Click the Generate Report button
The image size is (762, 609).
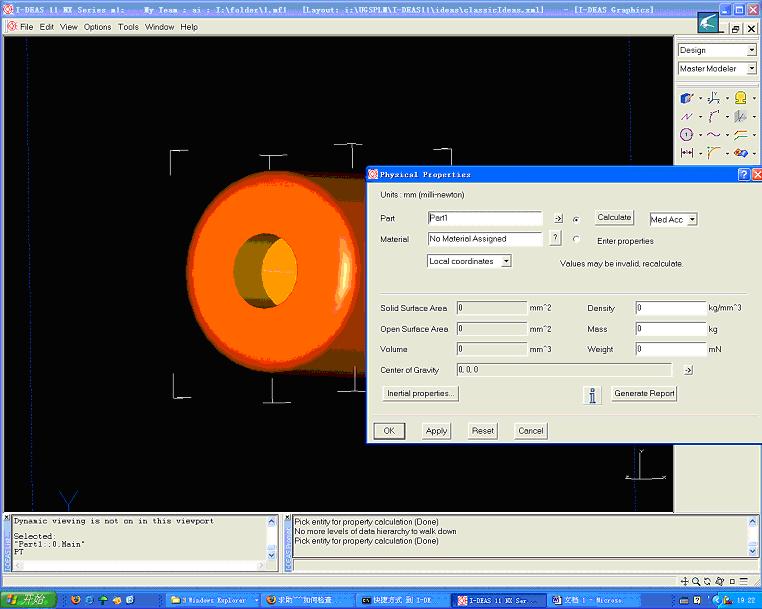(644, 393)
